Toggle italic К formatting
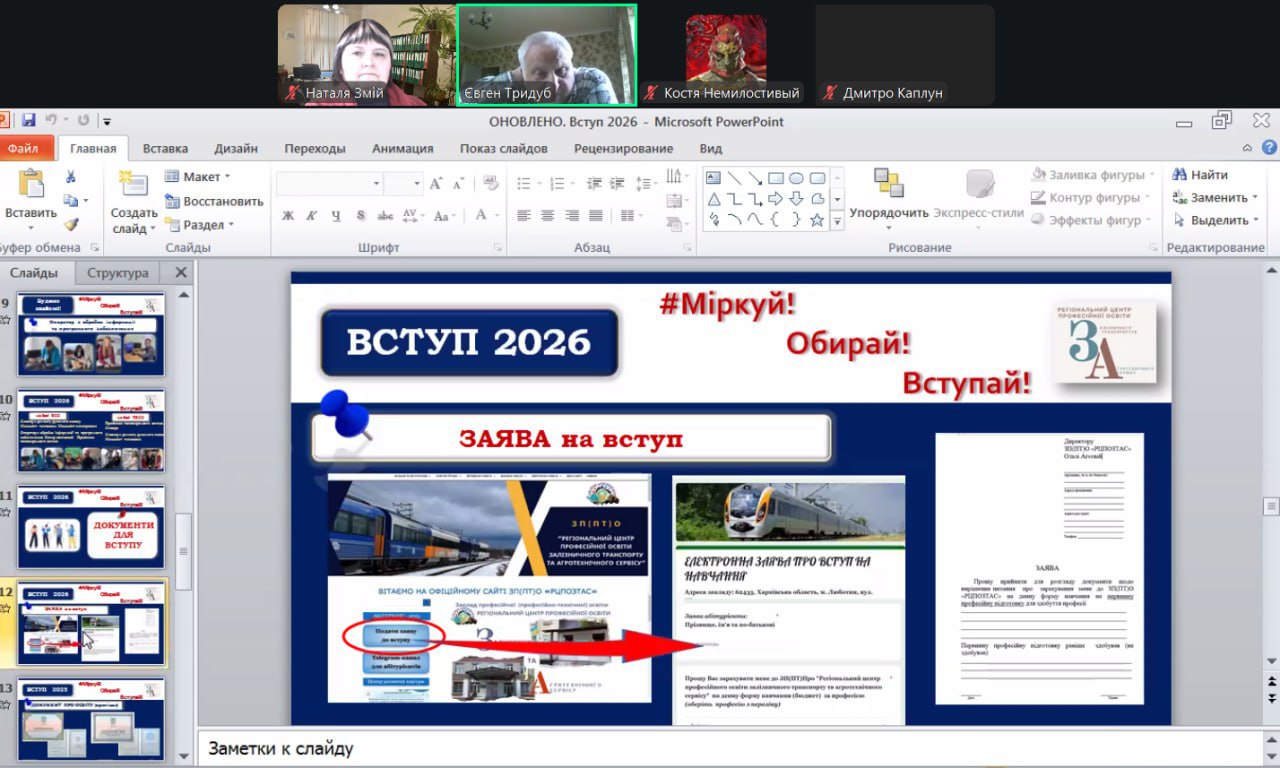Screen dimensions: 1280x768 pos(312,216)
